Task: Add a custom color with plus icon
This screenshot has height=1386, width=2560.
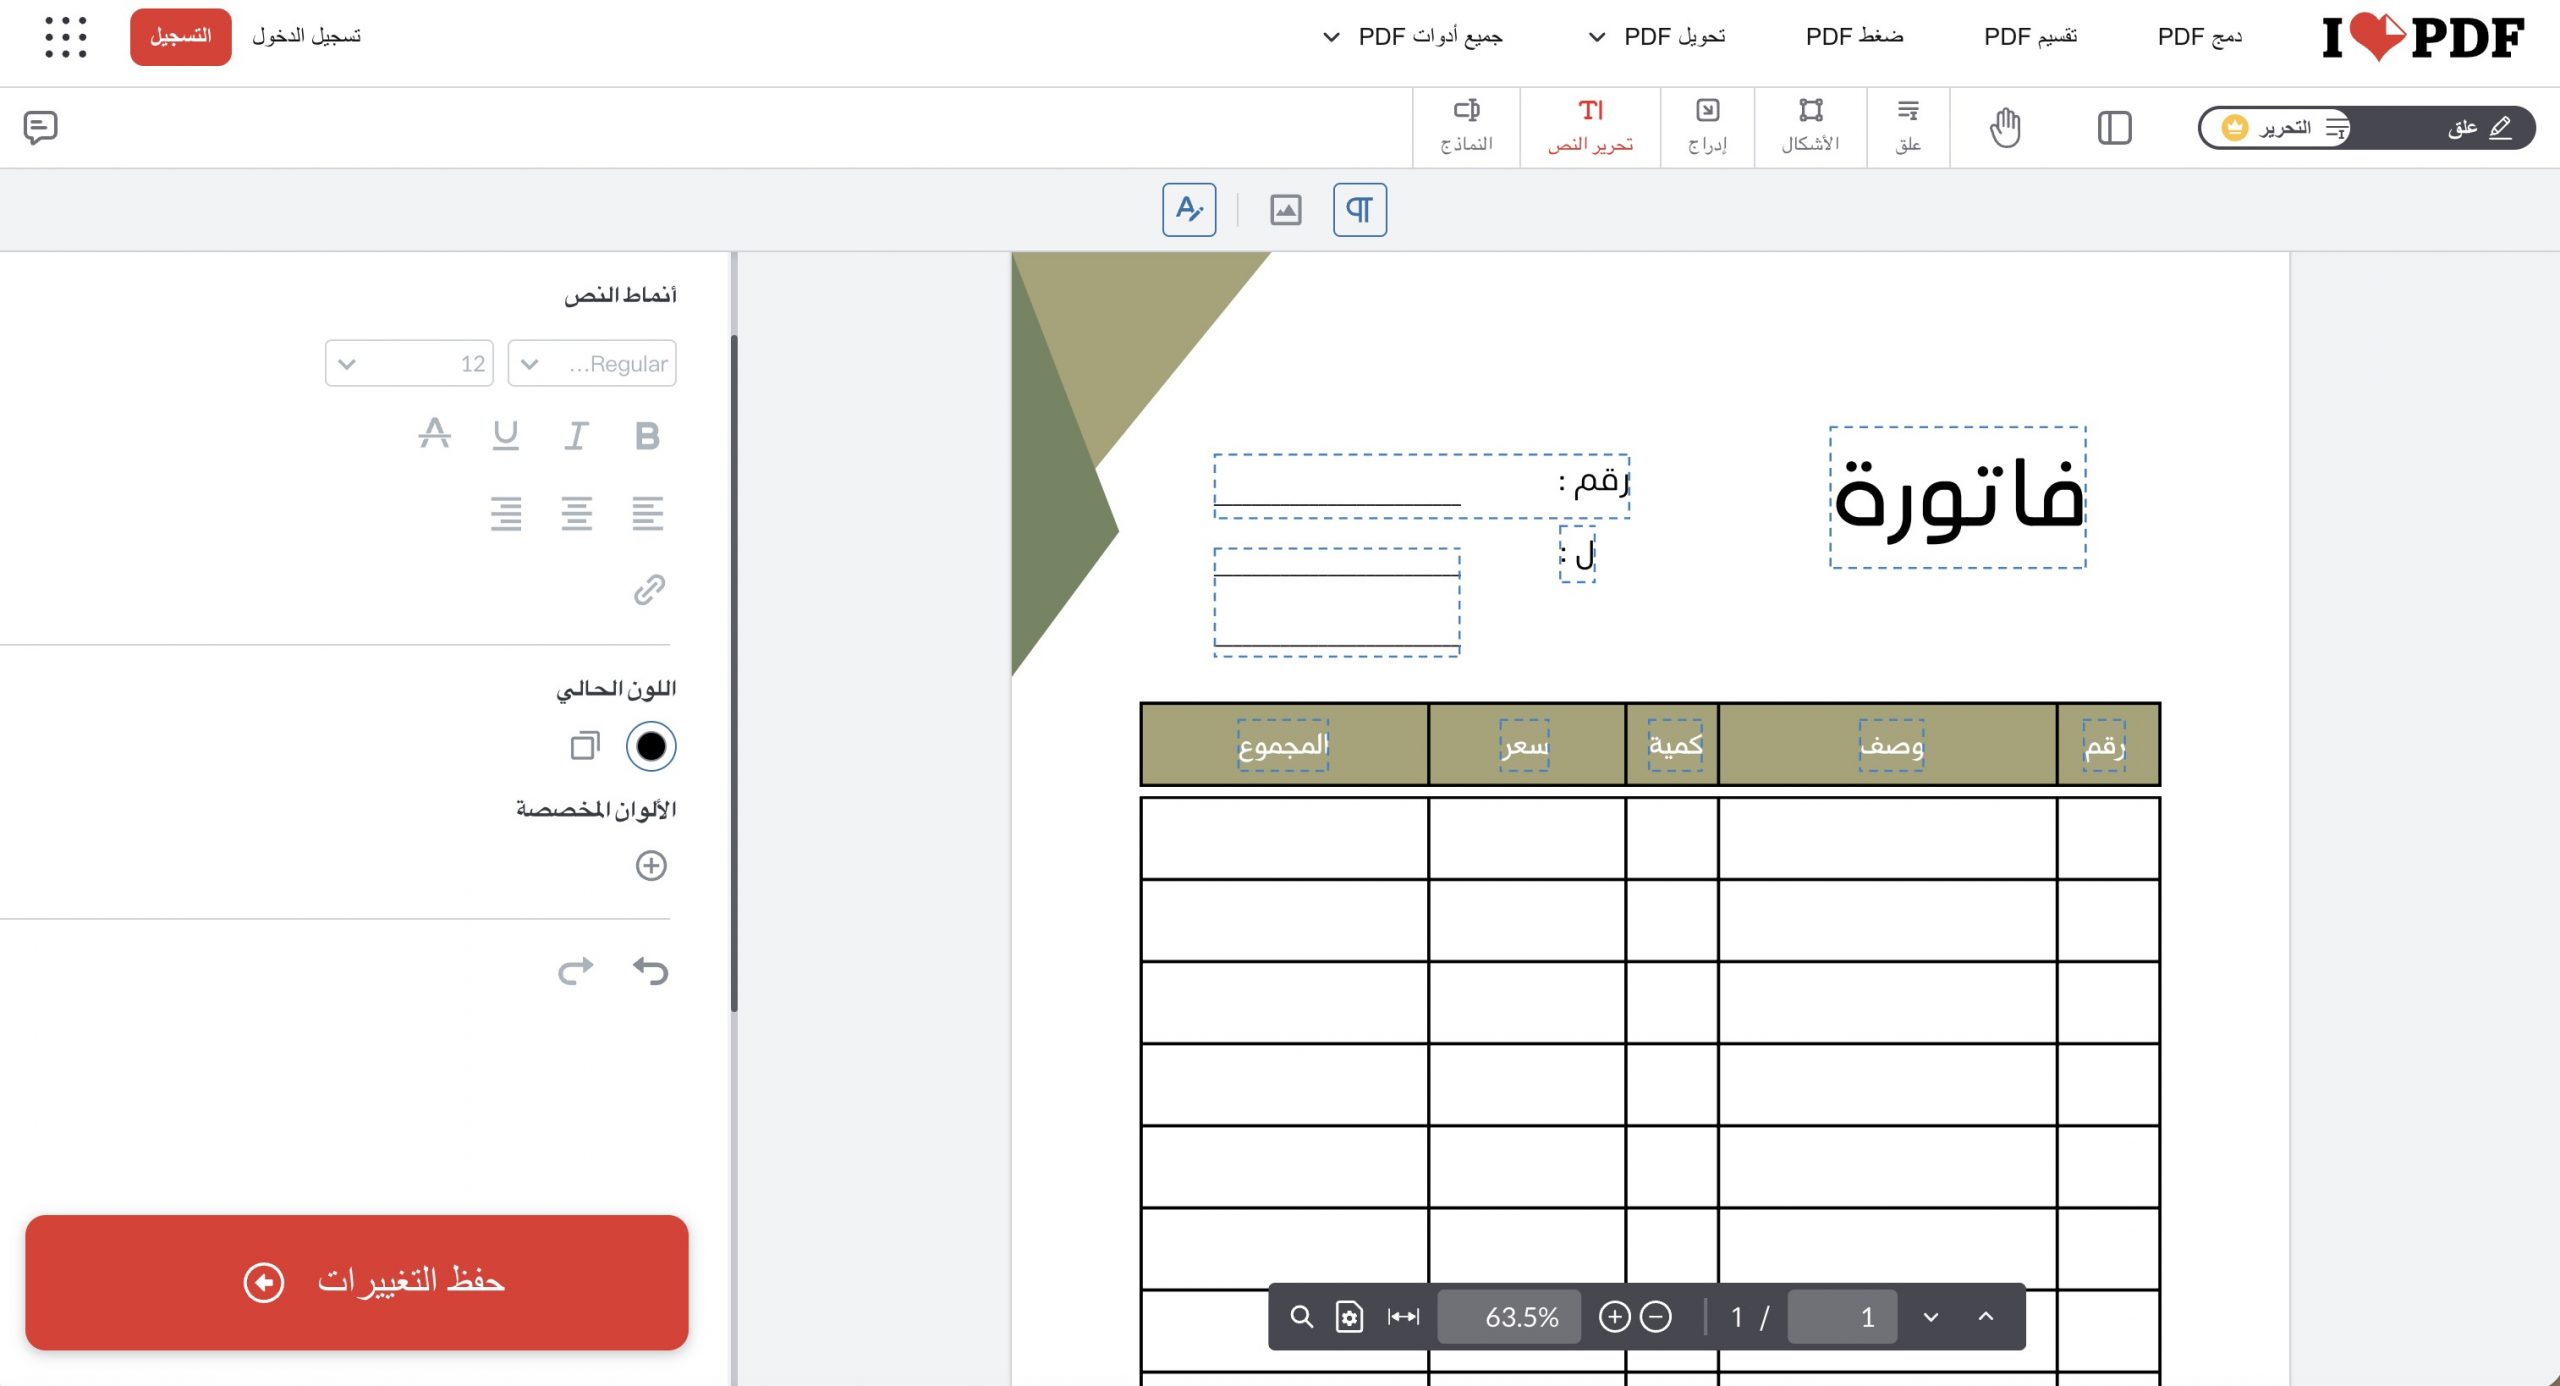Action: (x=651, y=866)
